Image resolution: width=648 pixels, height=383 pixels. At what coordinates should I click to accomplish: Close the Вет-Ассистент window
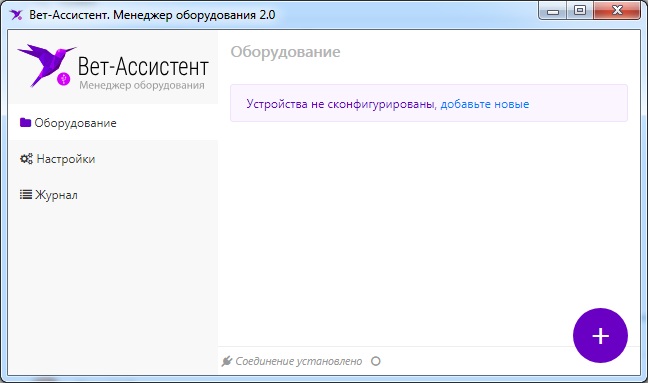617,10
